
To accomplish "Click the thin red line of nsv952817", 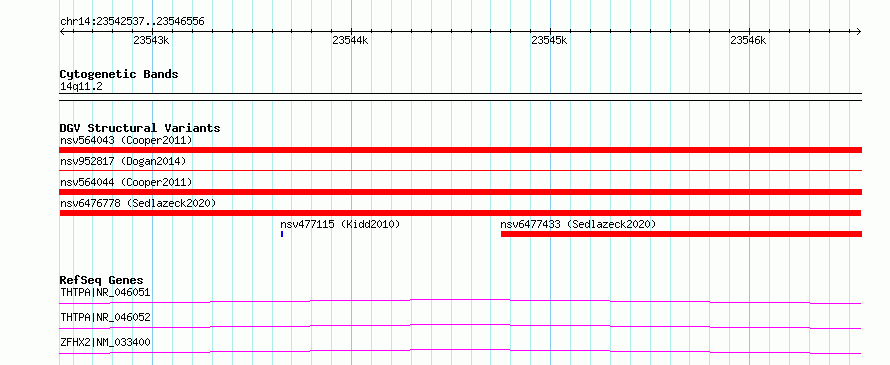I will pos(460,170).
